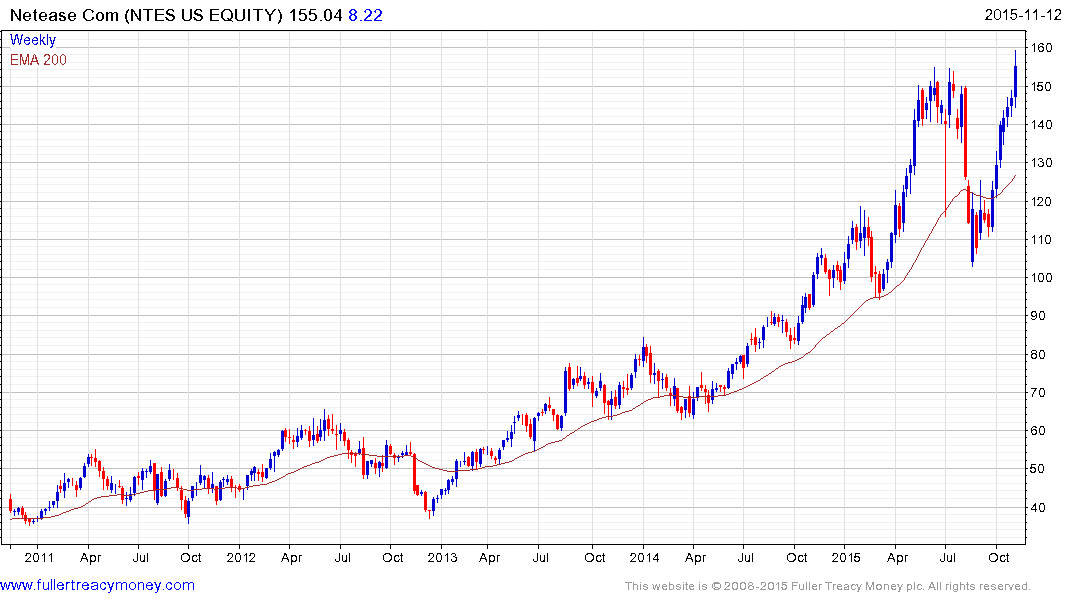The width and height of the screenshot is (1075, 600).
Task: Click the 140 price axis label
Action: click(1042, 124)
